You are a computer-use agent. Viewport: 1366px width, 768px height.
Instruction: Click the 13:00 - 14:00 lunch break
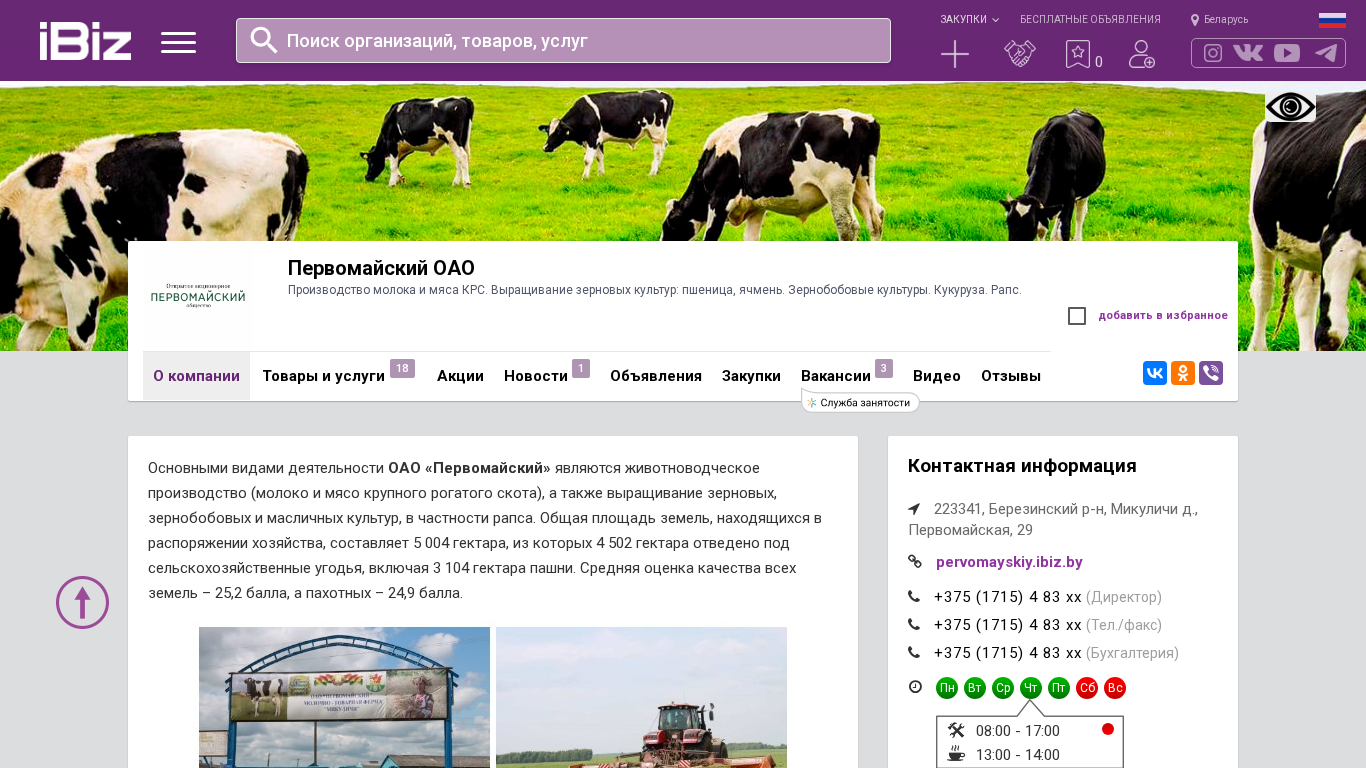(x=1018, y=755)
